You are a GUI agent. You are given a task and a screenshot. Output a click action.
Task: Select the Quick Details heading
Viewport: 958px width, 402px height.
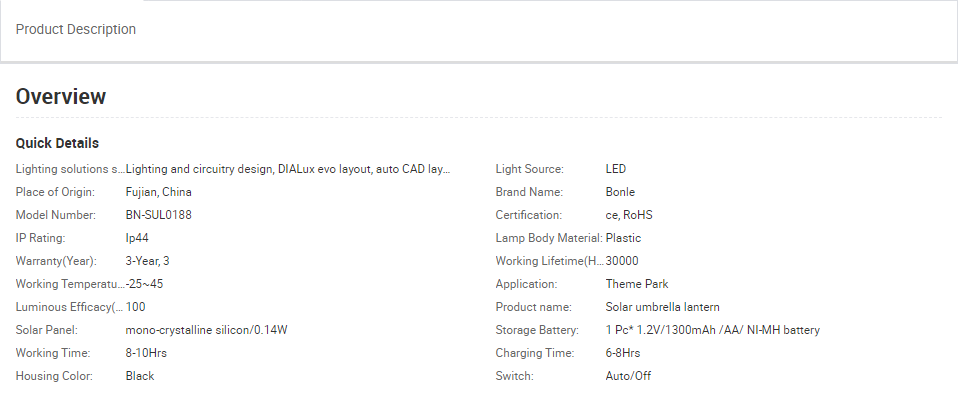click(x=57, y=143)
